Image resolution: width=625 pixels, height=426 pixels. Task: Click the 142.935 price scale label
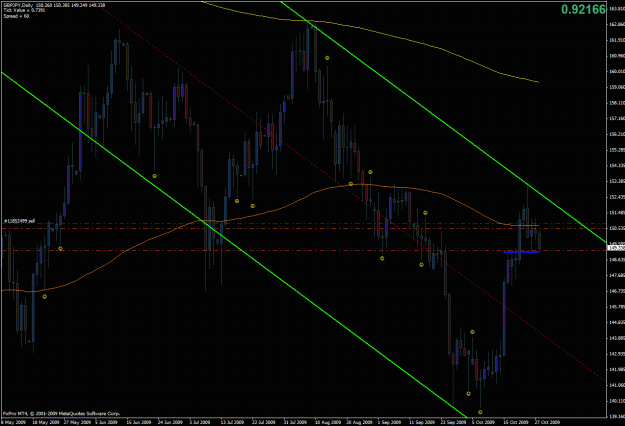[616, 354]
